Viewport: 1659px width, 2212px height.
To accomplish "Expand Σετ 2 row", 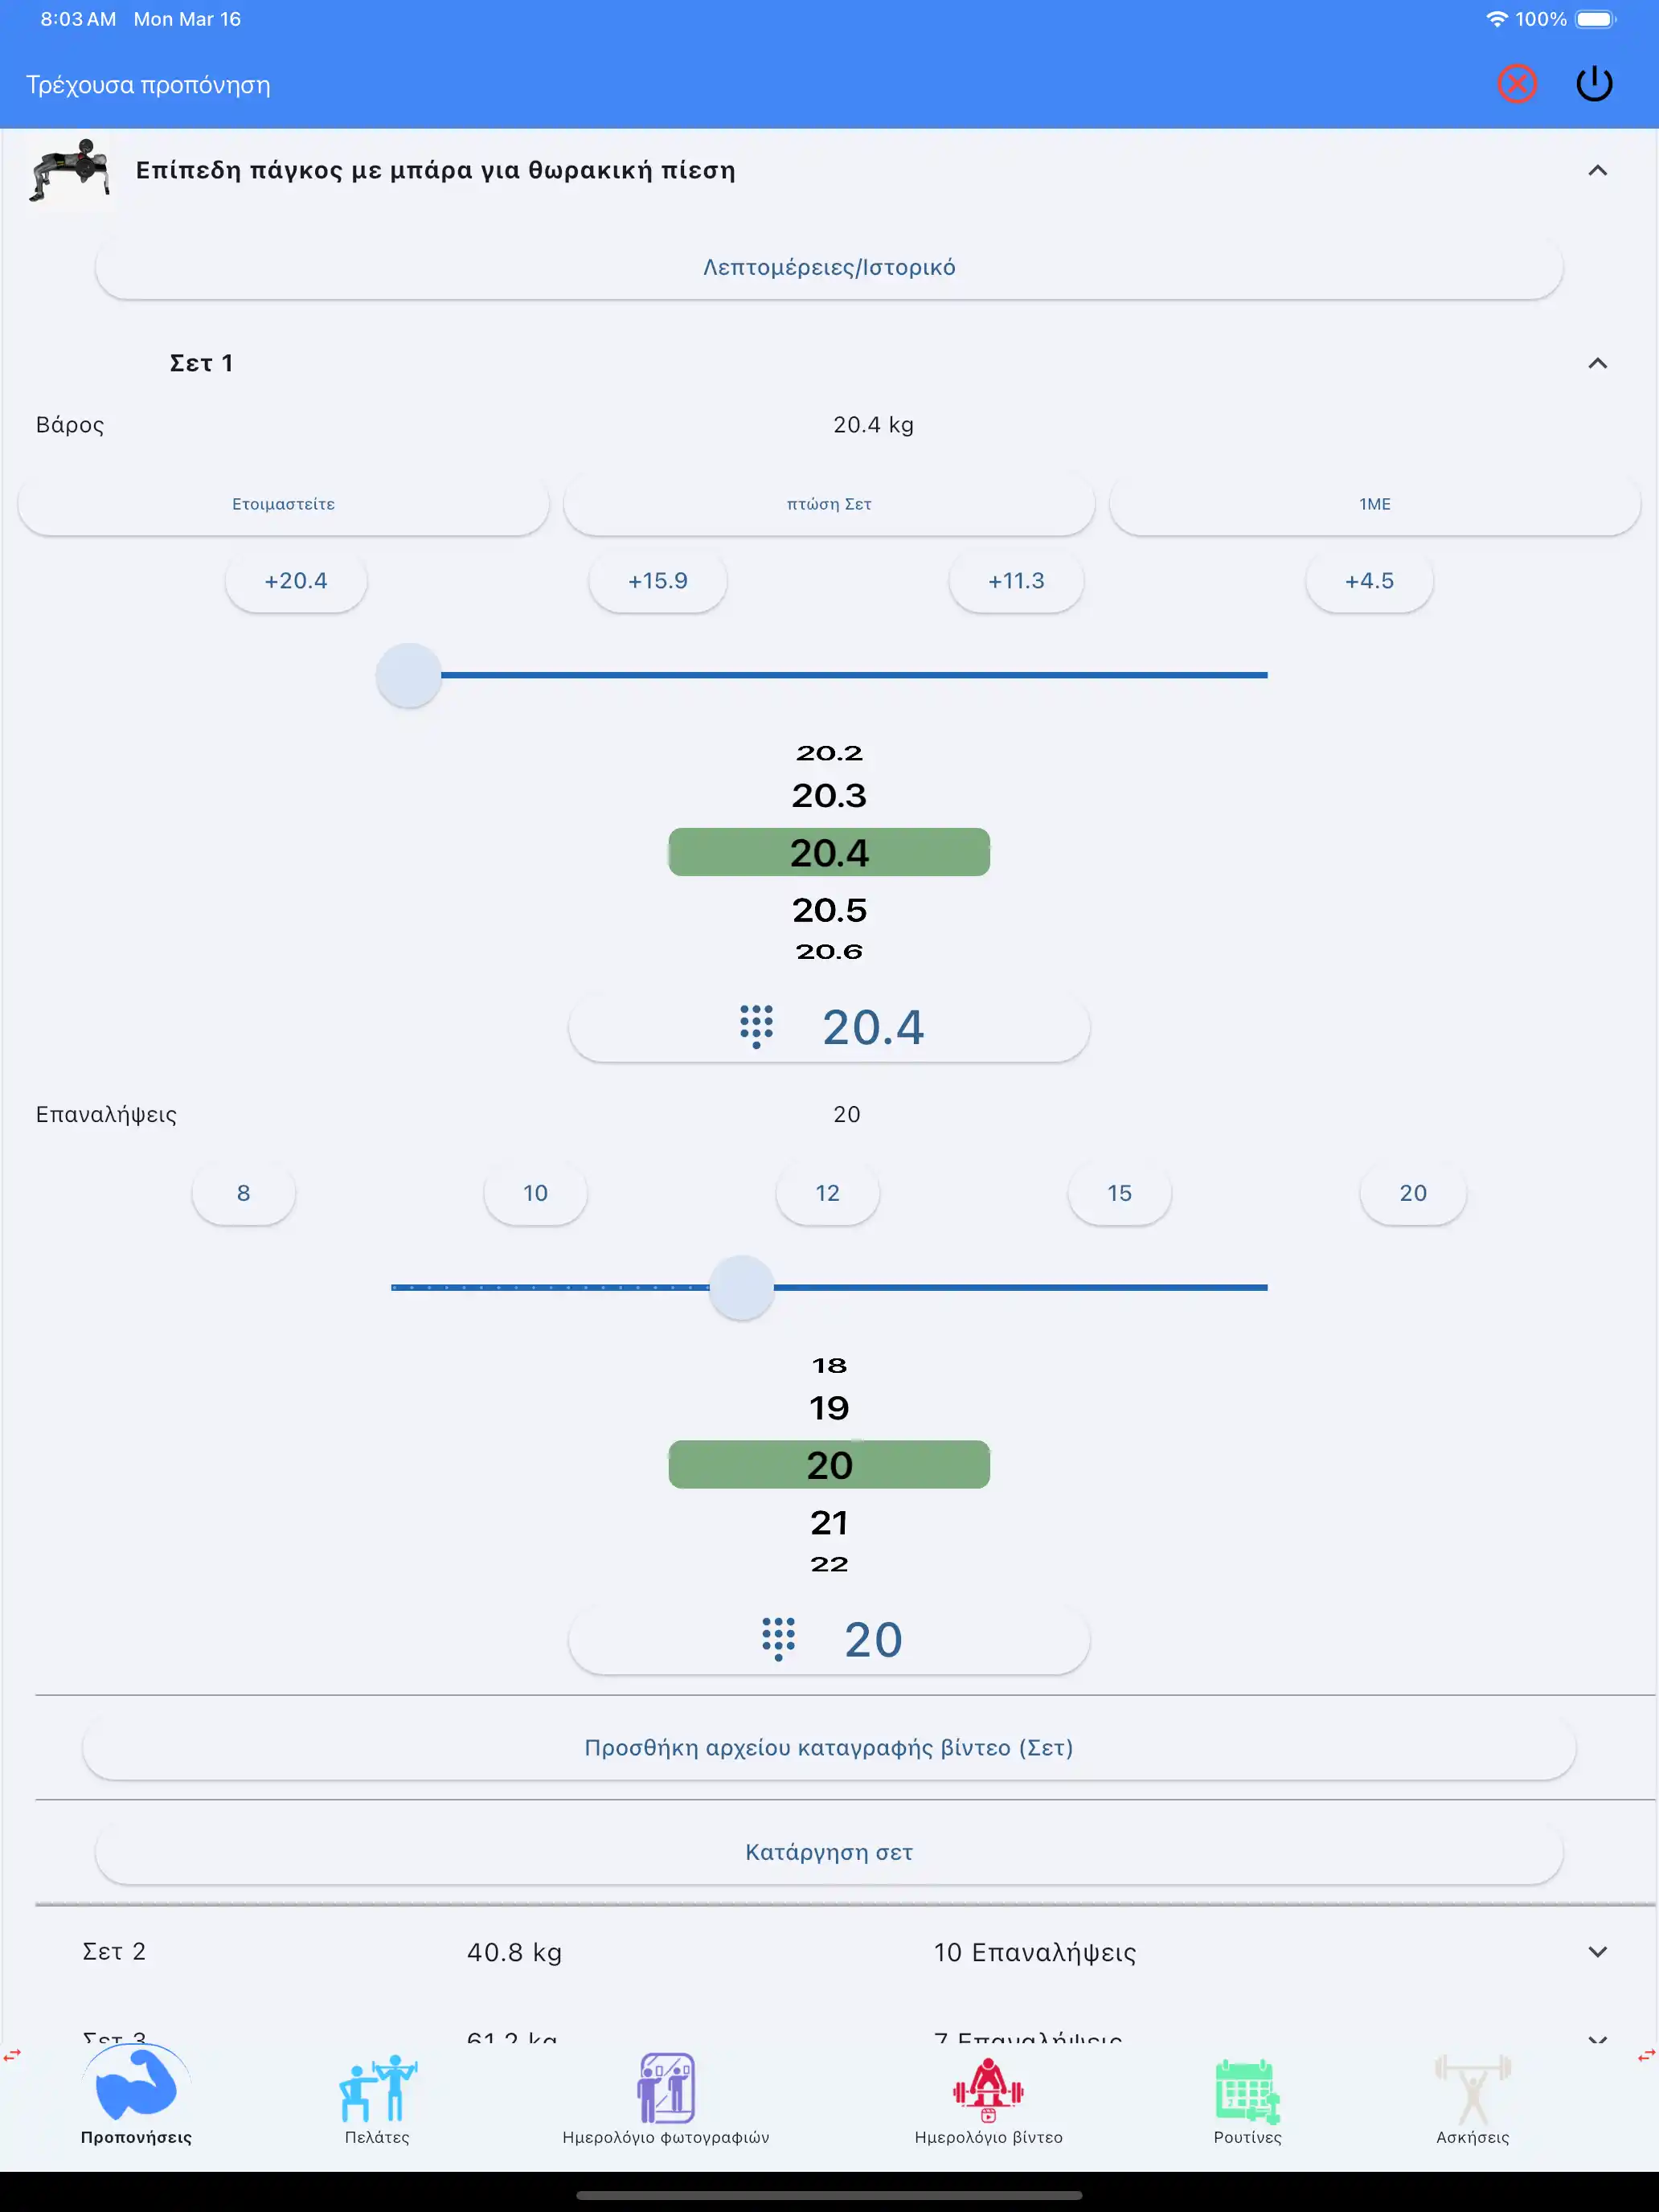I will [1597, 1951].
